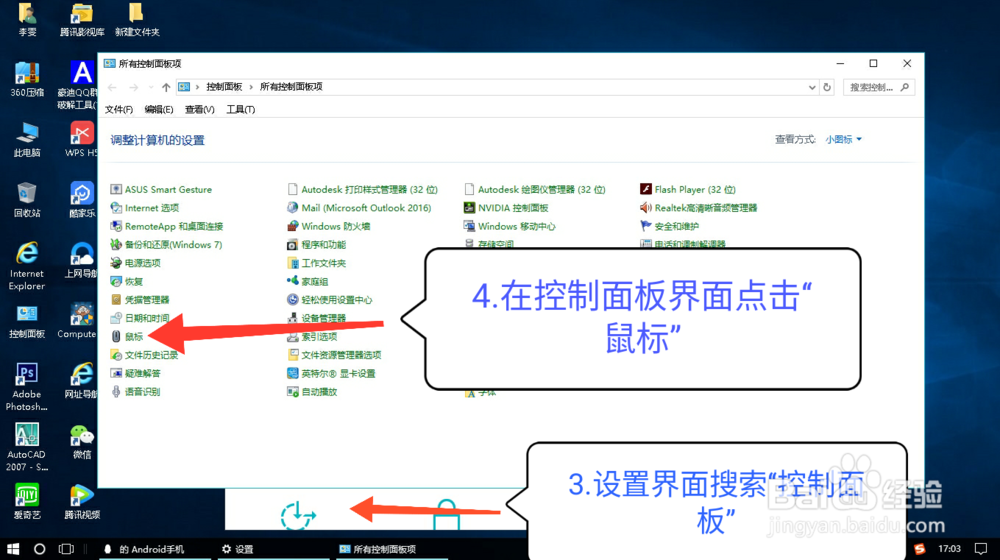Select the 爱奇艺 desktop icon

pyautogui.click(x=27, y=501)
